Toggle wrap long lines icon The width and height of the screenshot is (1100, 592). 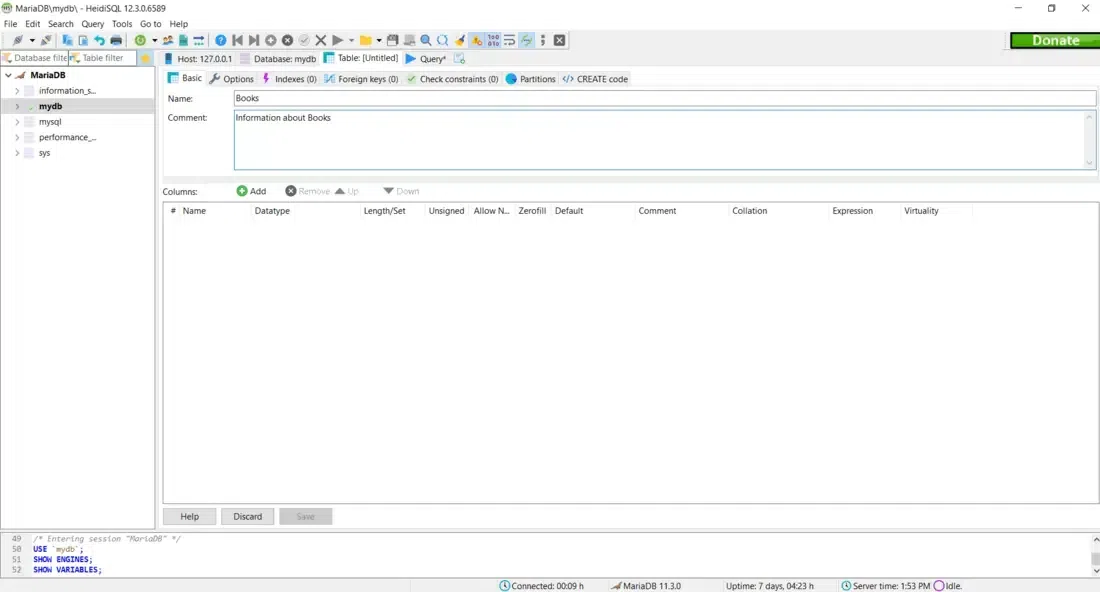pos(509,41)
